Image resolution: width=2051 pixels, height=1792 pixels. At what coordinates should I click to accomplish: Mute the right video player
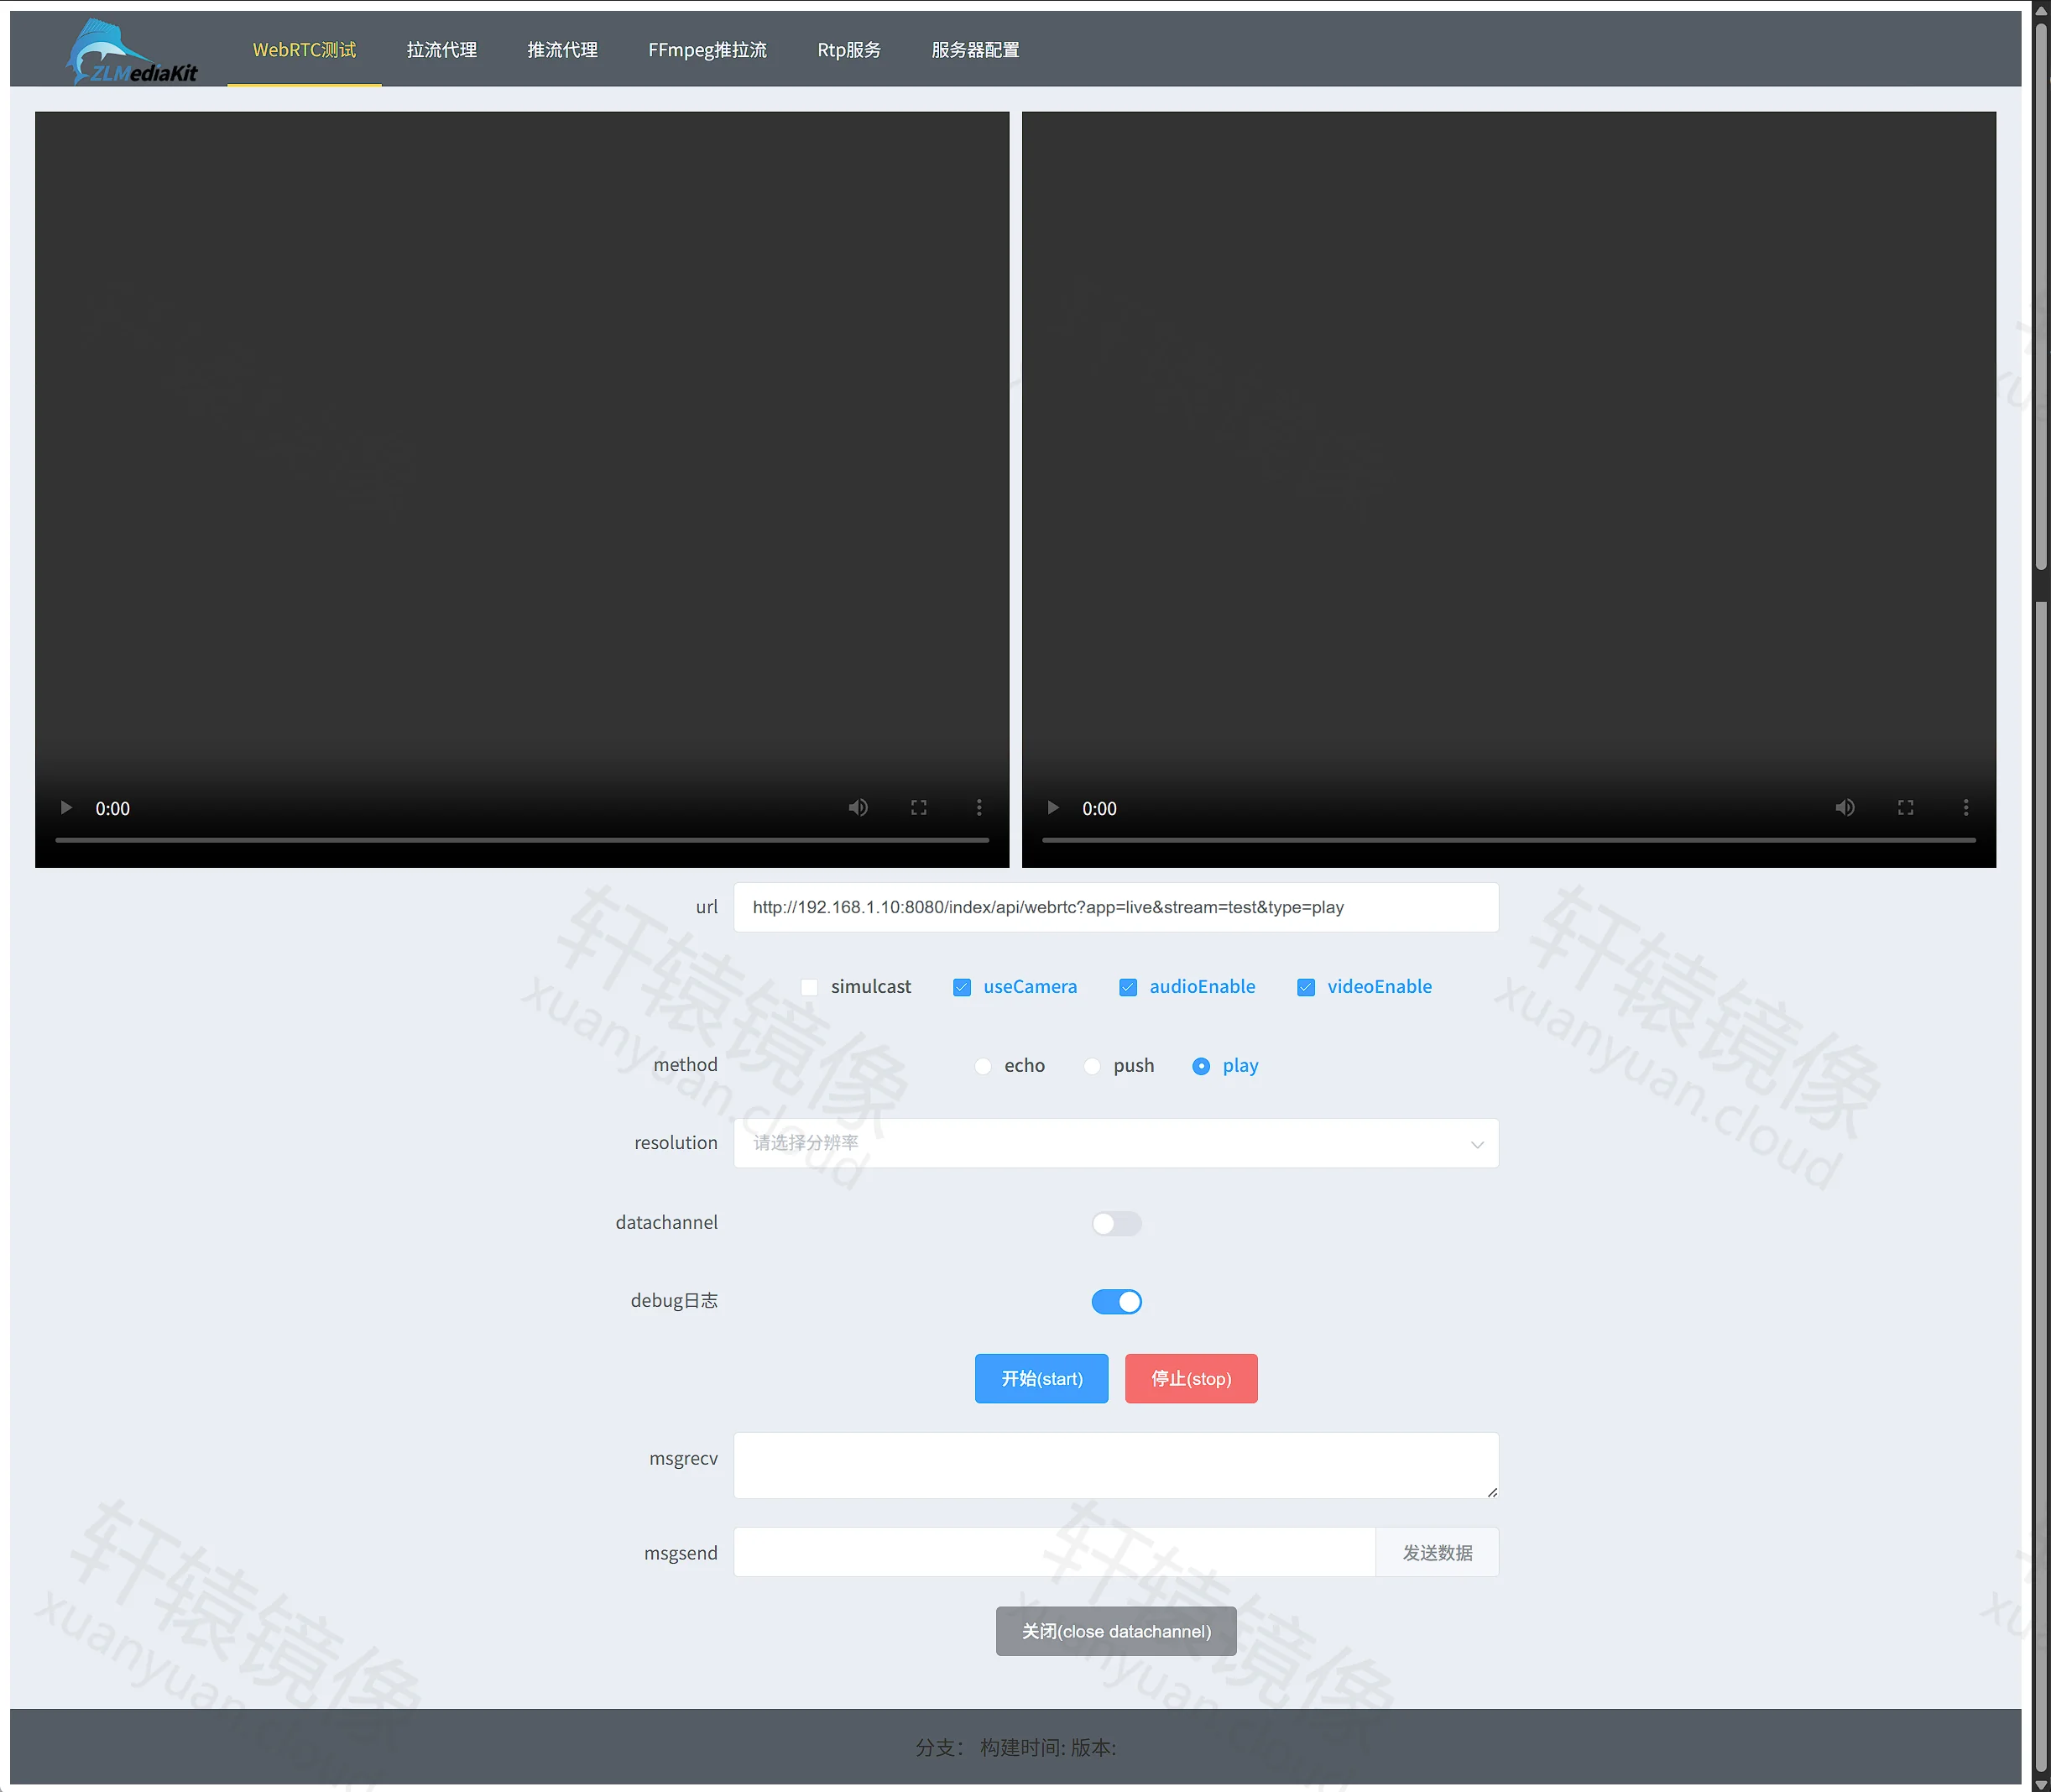1845,808
